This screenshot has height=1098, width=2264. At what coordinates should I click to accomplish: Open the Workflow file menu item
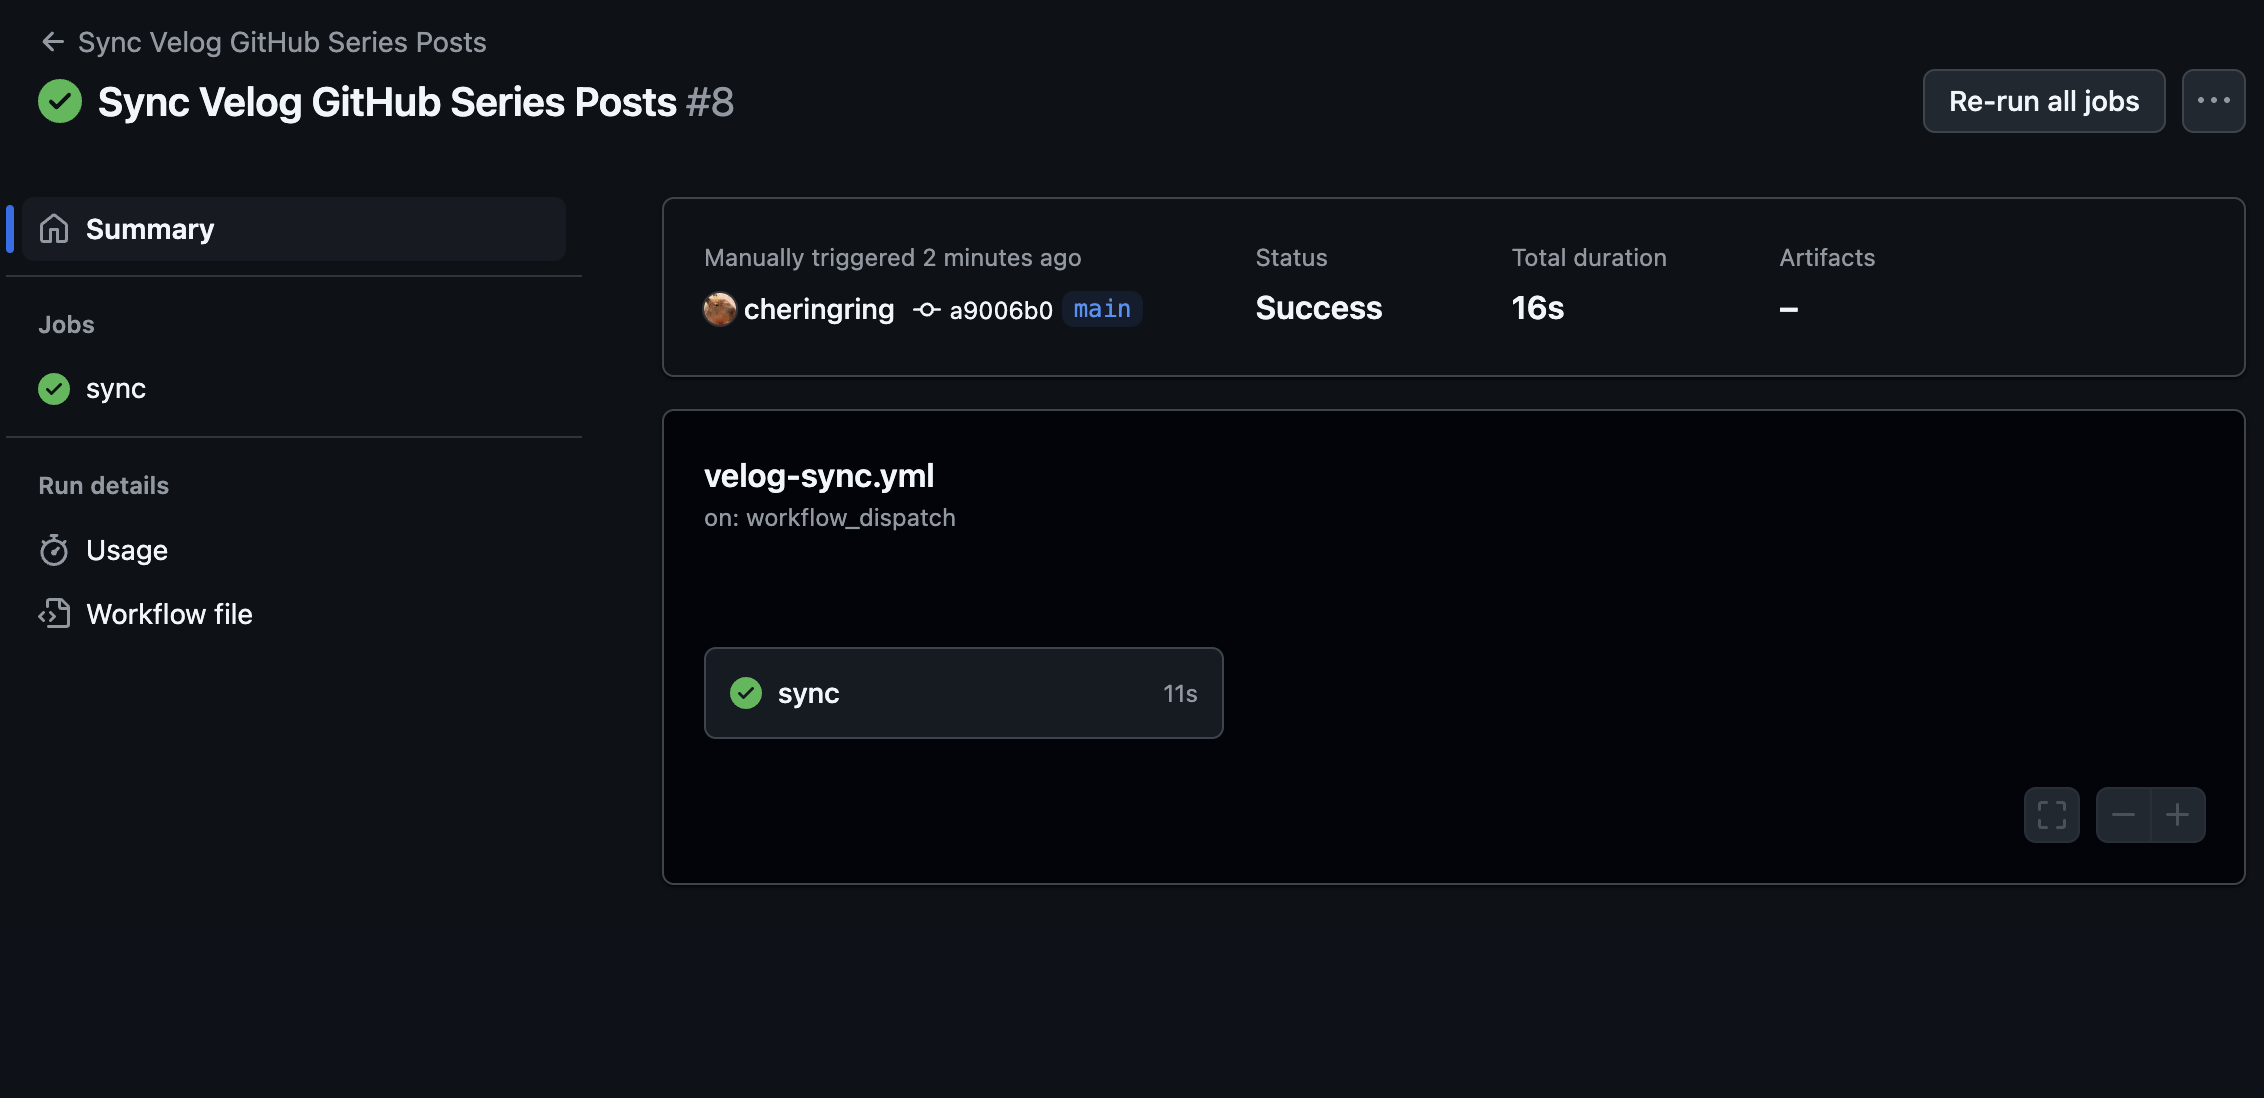[169, 614]
